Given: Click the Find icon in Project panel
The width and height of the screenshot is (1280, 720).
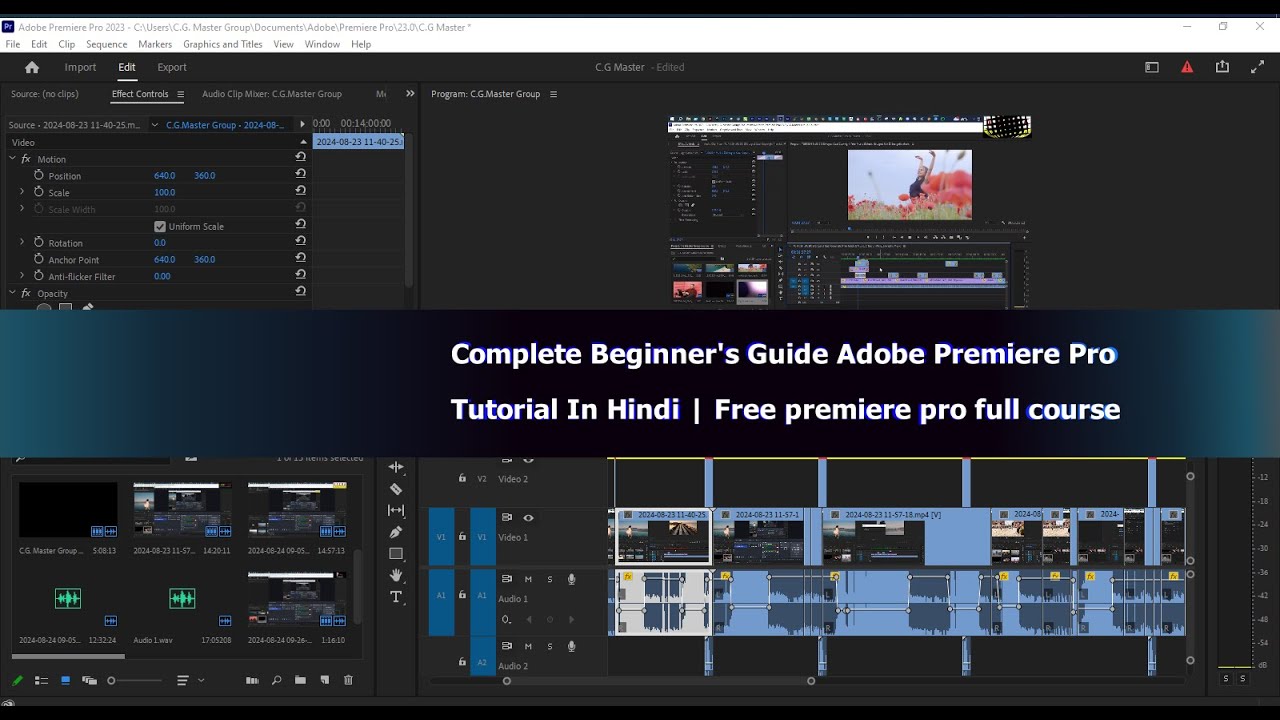Looking at the screenshot, I should coord(276,680).
